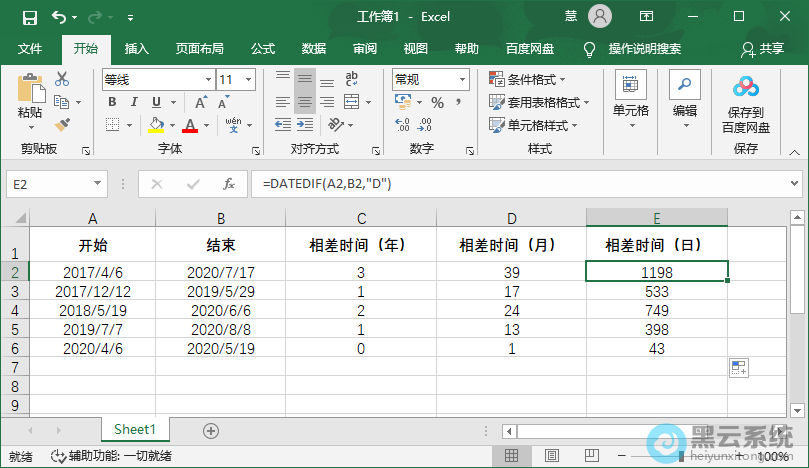Open the number format dropdown 常规
The image size is (809, 468).
462,79
